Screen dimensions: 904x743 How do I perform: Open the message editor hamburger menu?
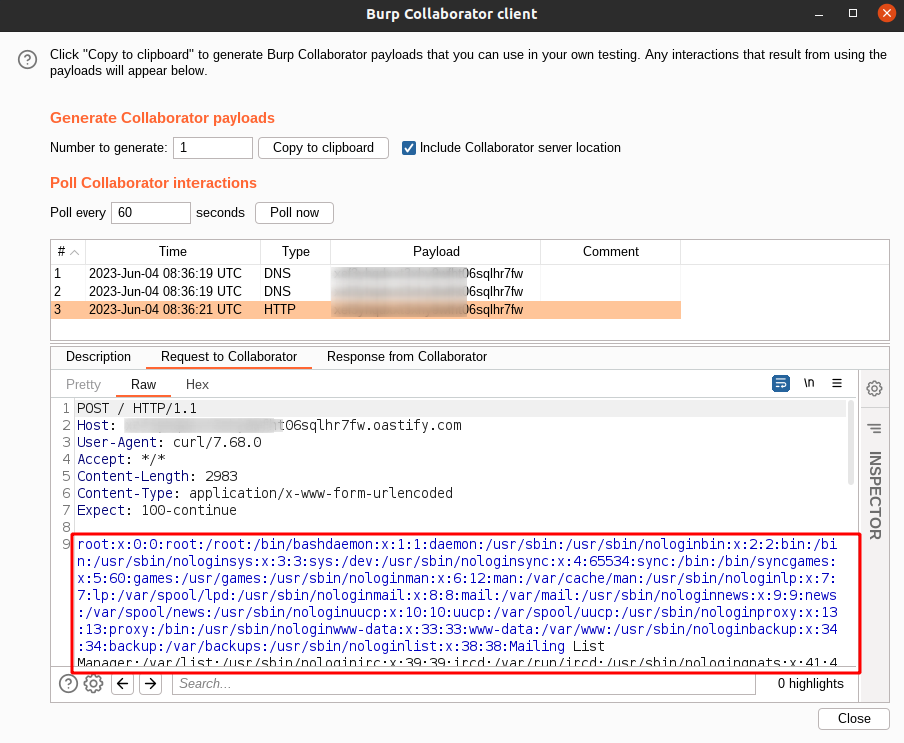click(837, 383)
